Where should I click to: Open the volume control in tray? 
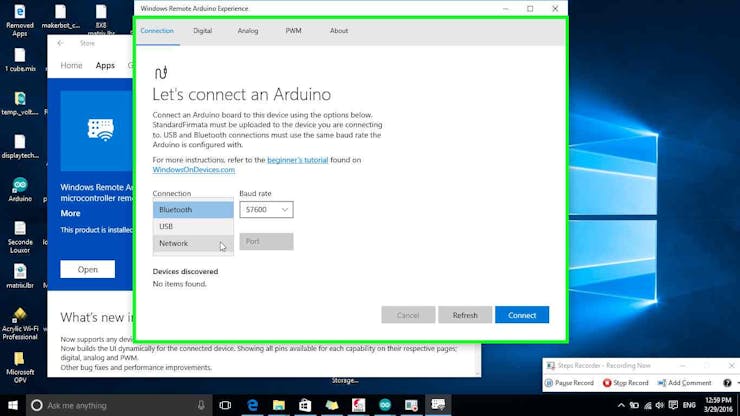coord(660,405)
